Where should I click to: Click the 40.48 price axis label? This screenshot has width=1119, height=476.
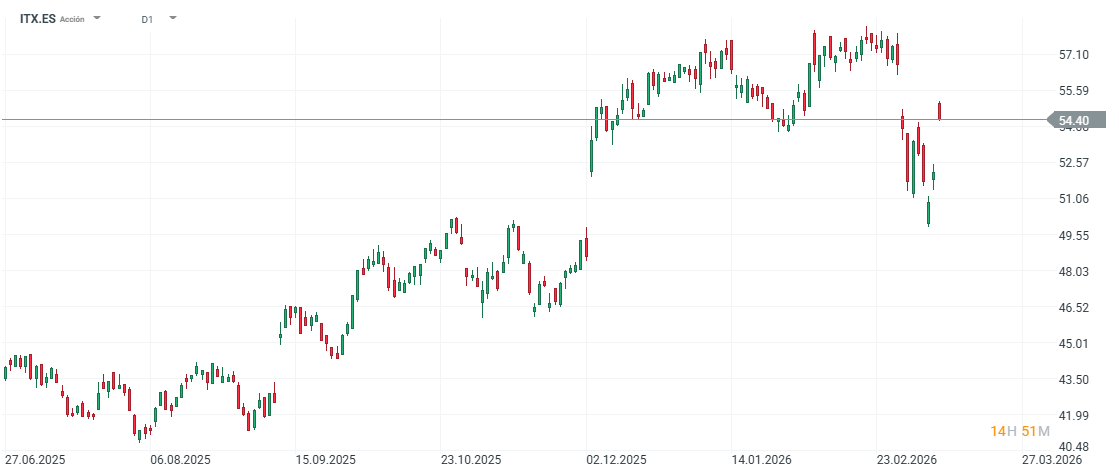click(1074, 447)
